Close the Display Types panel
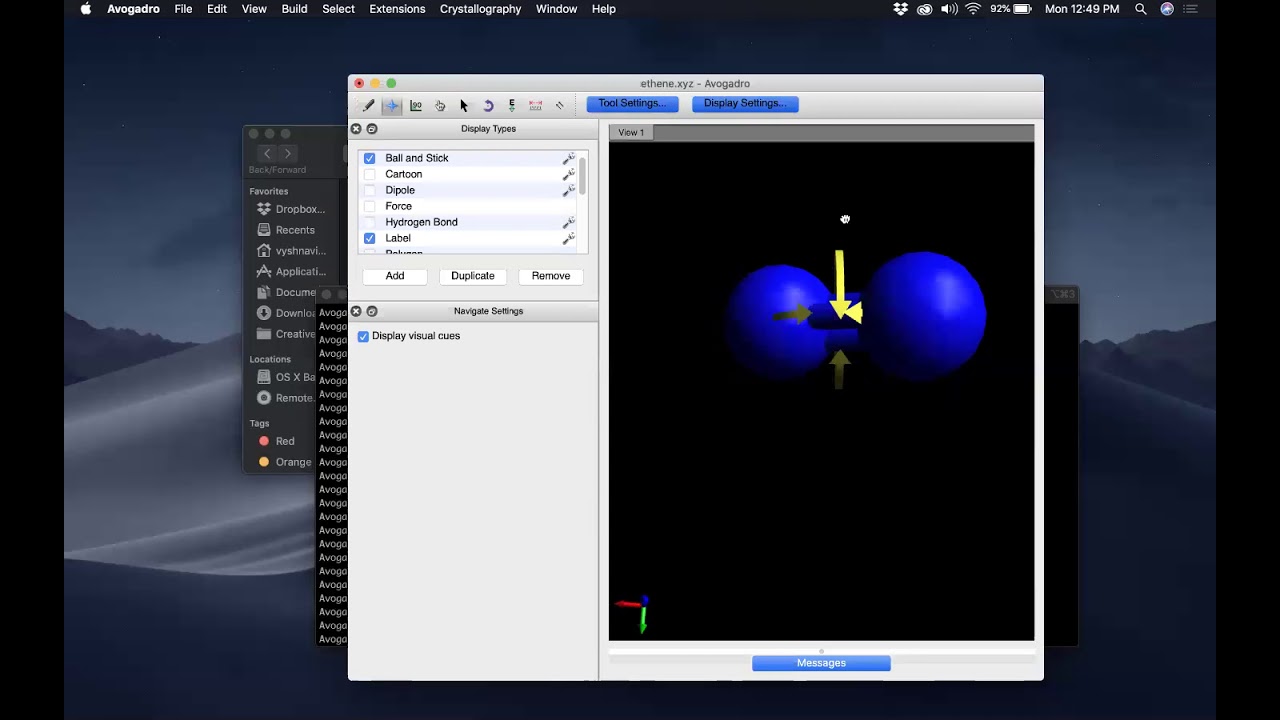Image resolution: width=1280 pixels, height=720 pixels. pyautogui.click(x=356, y=129)
